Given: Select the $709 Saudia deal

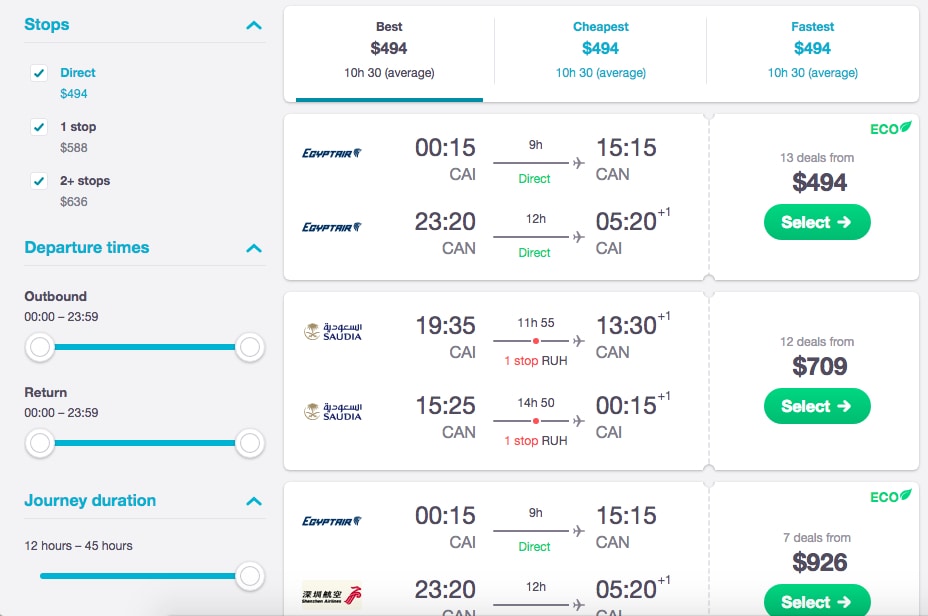Looking at the screenshot, I should coord(817,406).
